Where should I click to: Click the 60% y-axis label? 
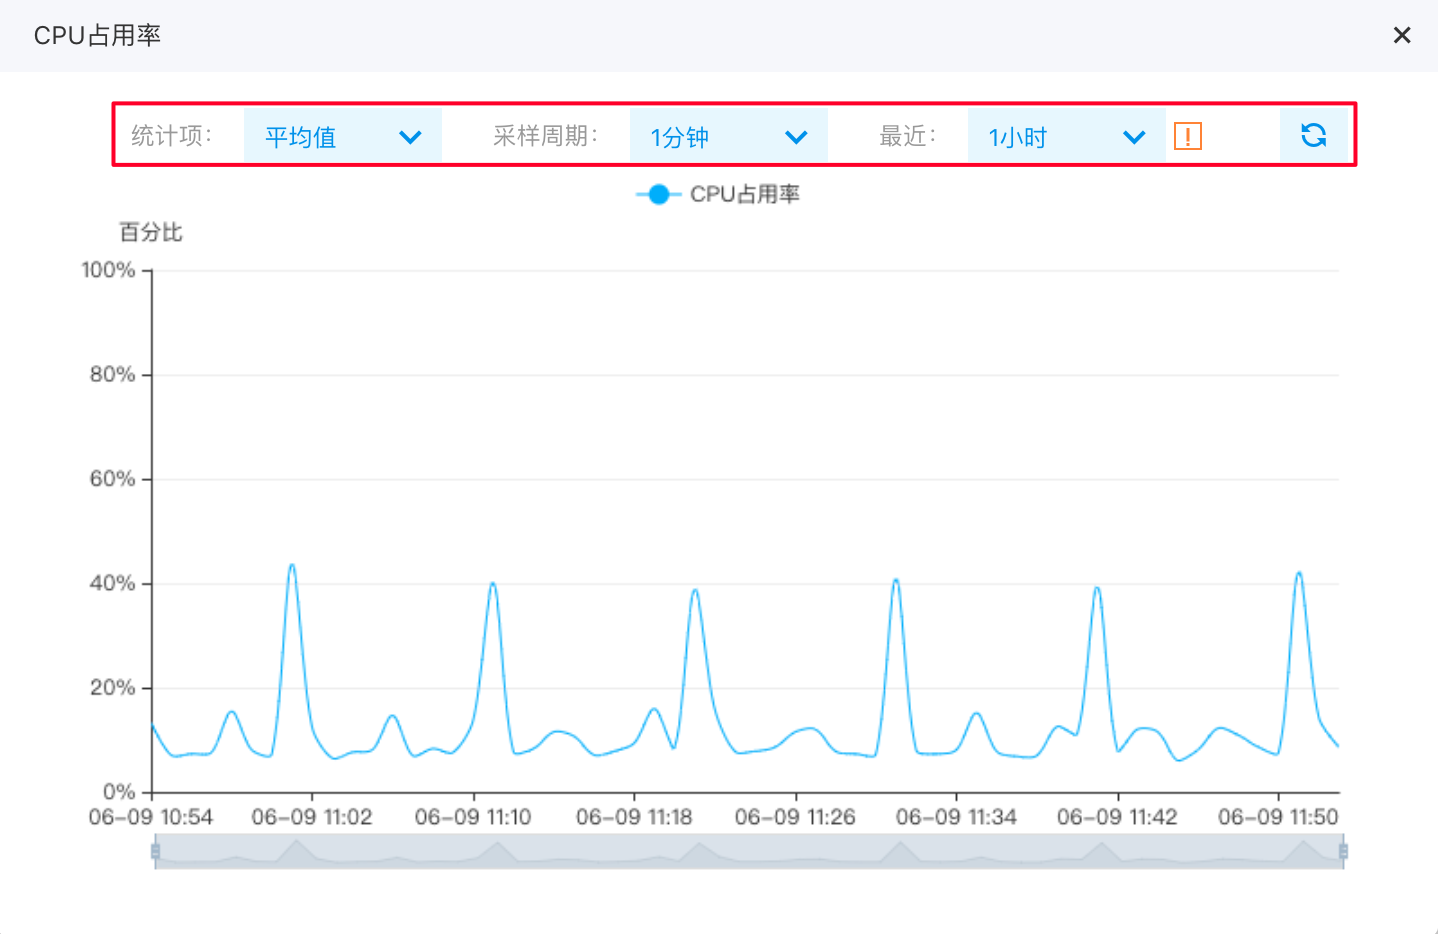(x=112, y=479)
